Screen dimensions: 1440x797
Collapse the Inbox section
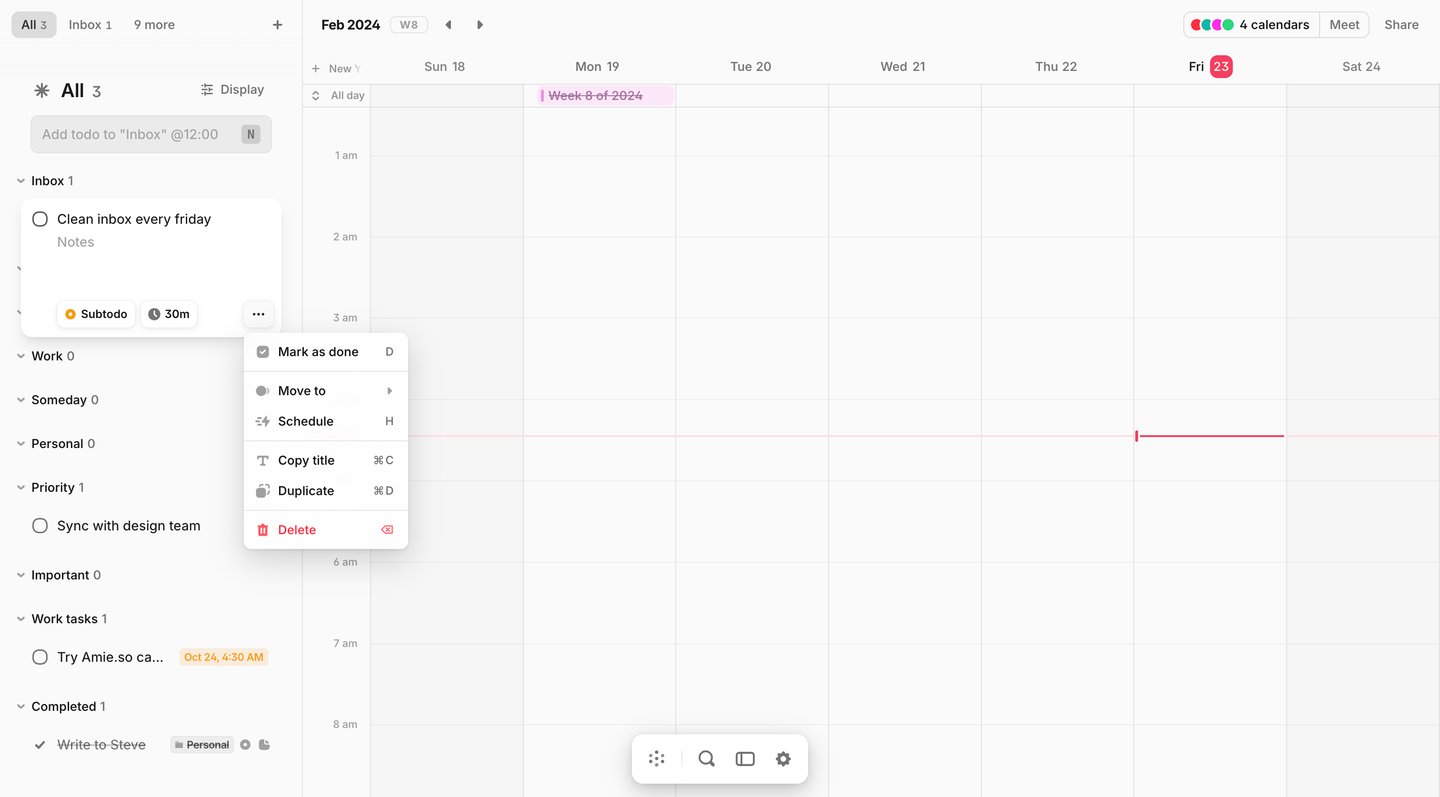(21, 181)
